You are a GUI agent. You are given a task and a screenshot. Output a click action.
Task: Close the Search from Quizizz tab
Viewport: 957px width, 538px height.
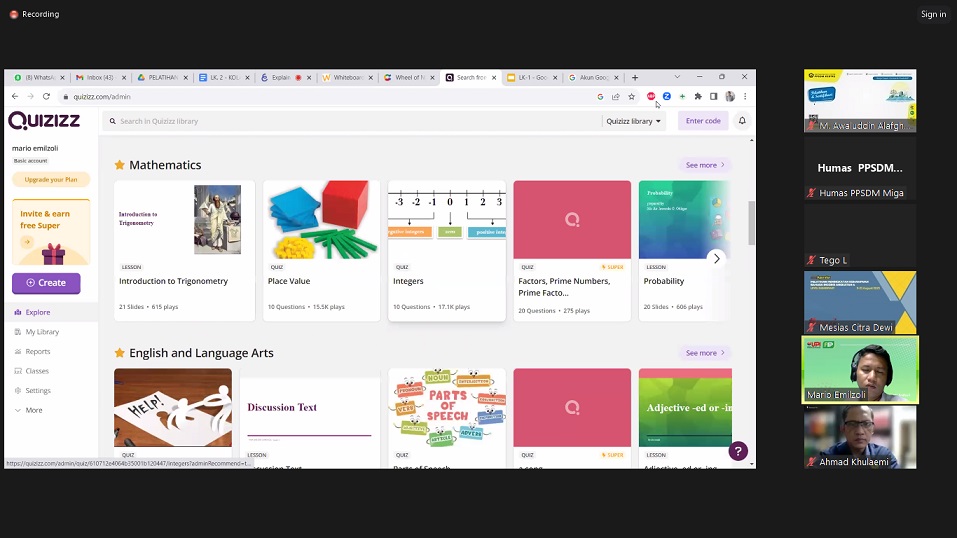tap(494, 78)
